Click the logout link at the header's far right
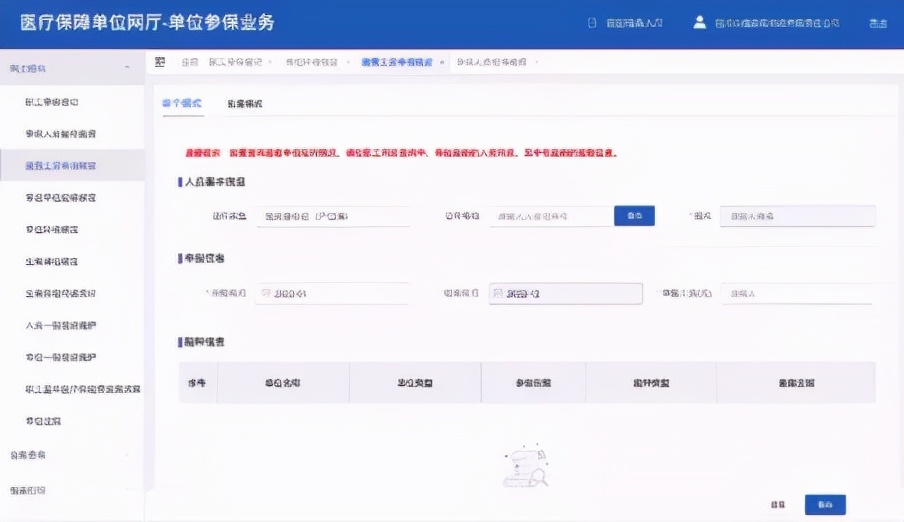Viewport: 904px width, 522px height. [877, 23]
